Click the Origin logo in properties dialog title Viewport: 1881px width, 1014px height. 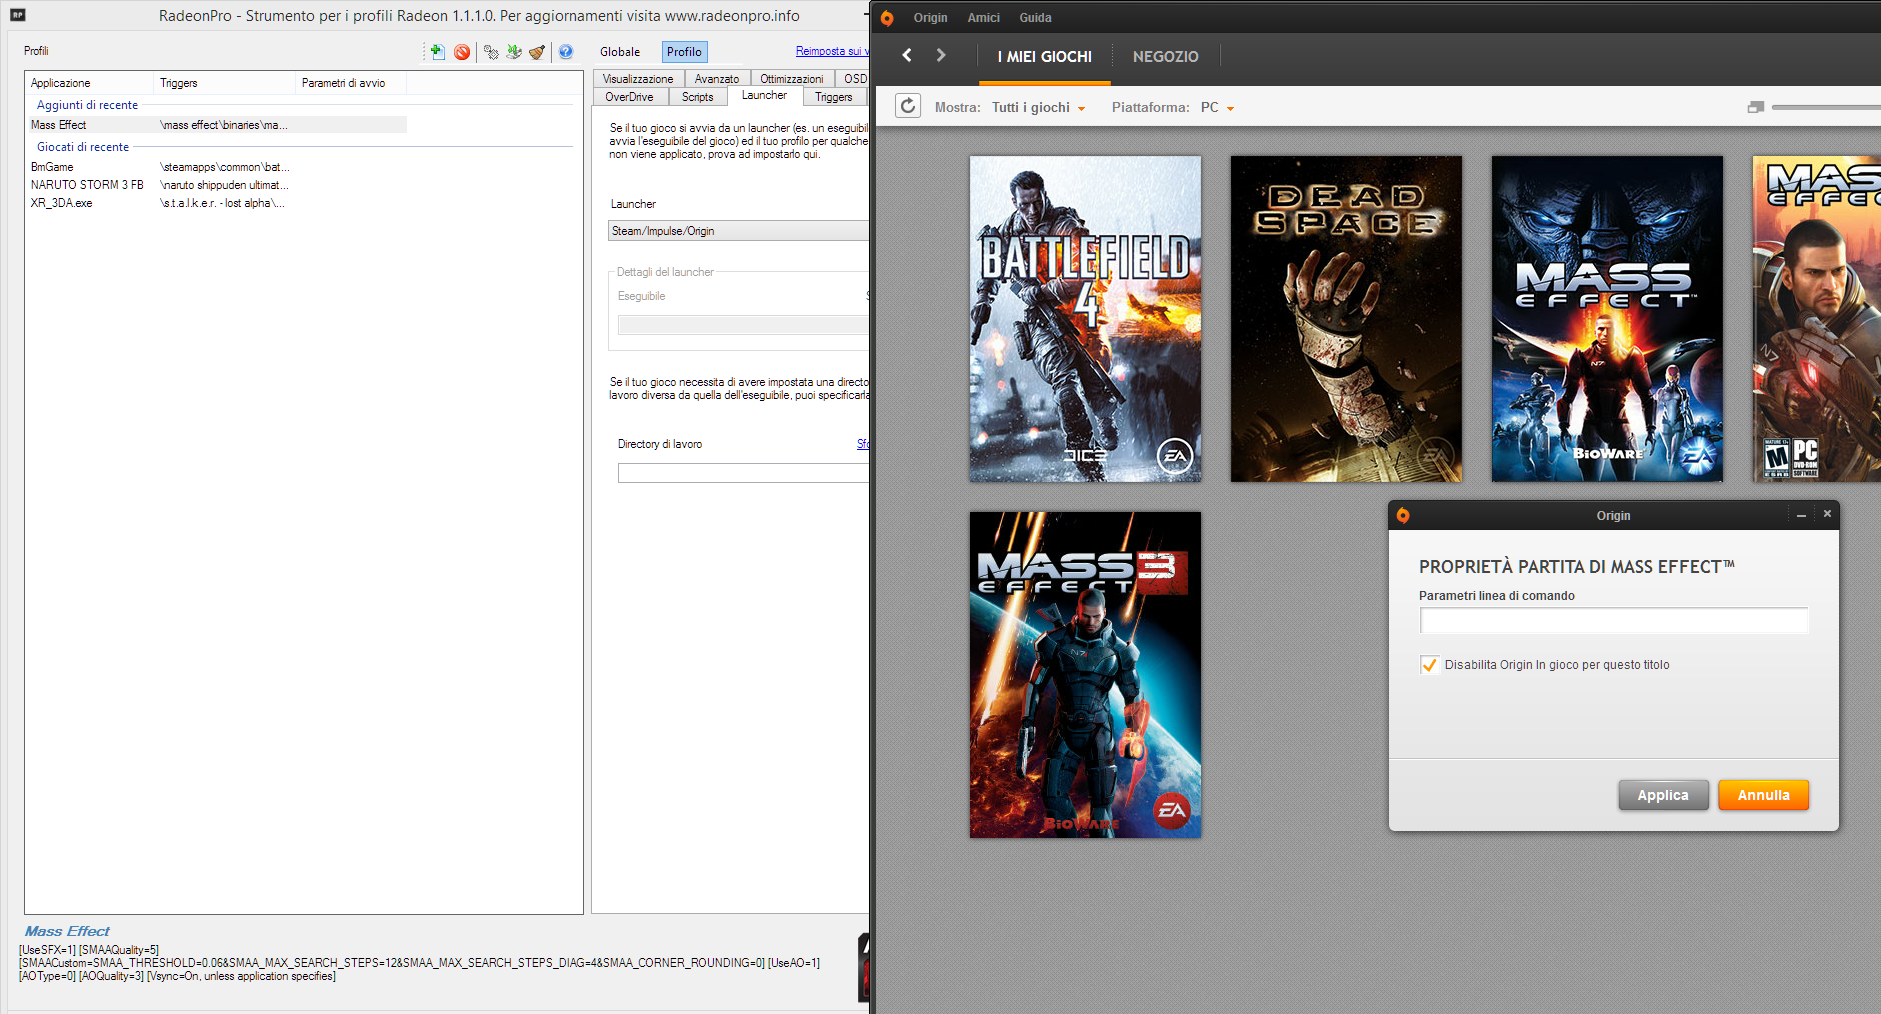tap(1403, 516)
